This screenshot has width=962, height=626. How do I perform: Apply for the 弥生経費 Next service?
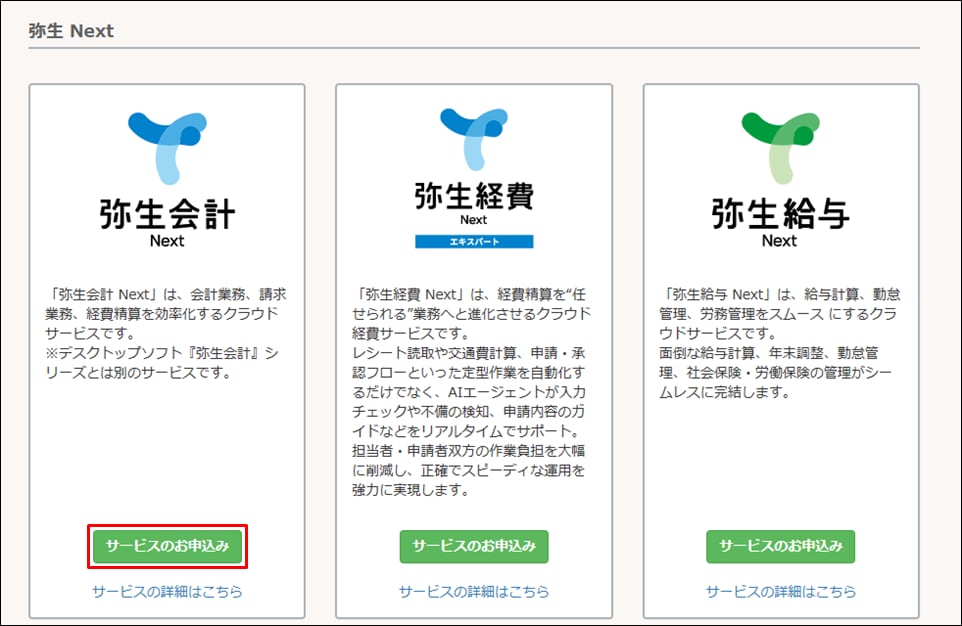[x=474, y=546]
